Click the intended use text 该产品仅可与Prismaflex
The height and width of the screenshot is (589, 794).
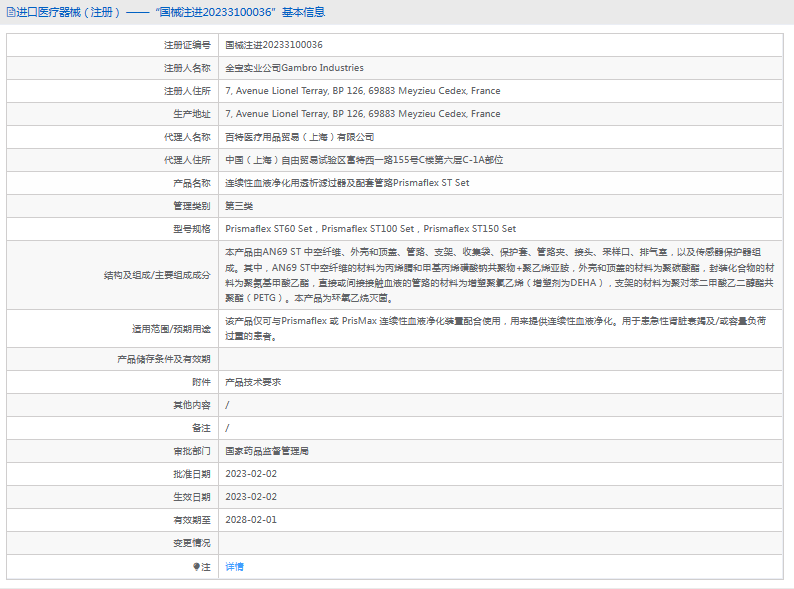pyautogui.click(x=496, y=329)
